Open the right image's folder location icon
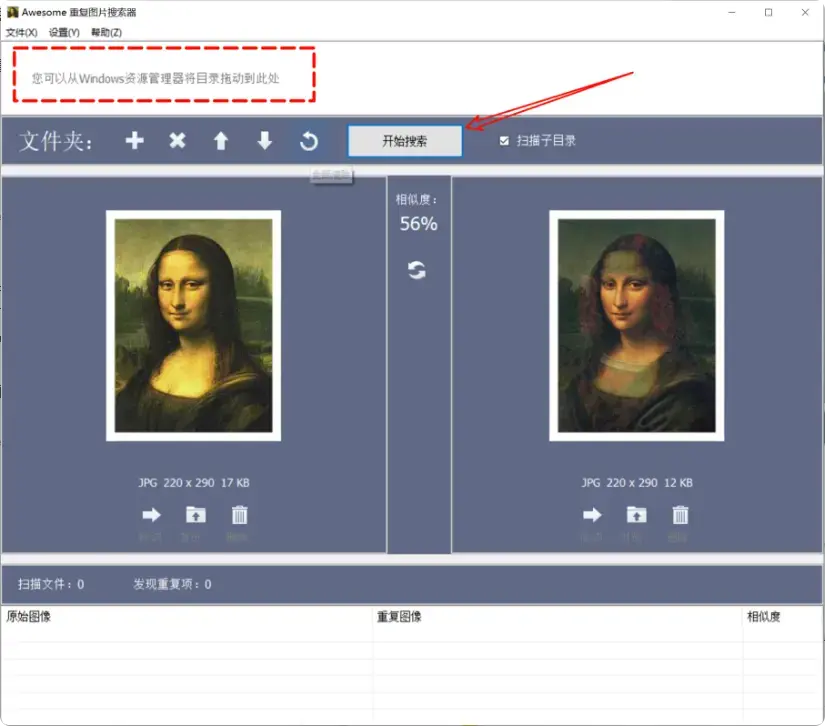Screen dimensions: 825x726 (x=637, y=514)
